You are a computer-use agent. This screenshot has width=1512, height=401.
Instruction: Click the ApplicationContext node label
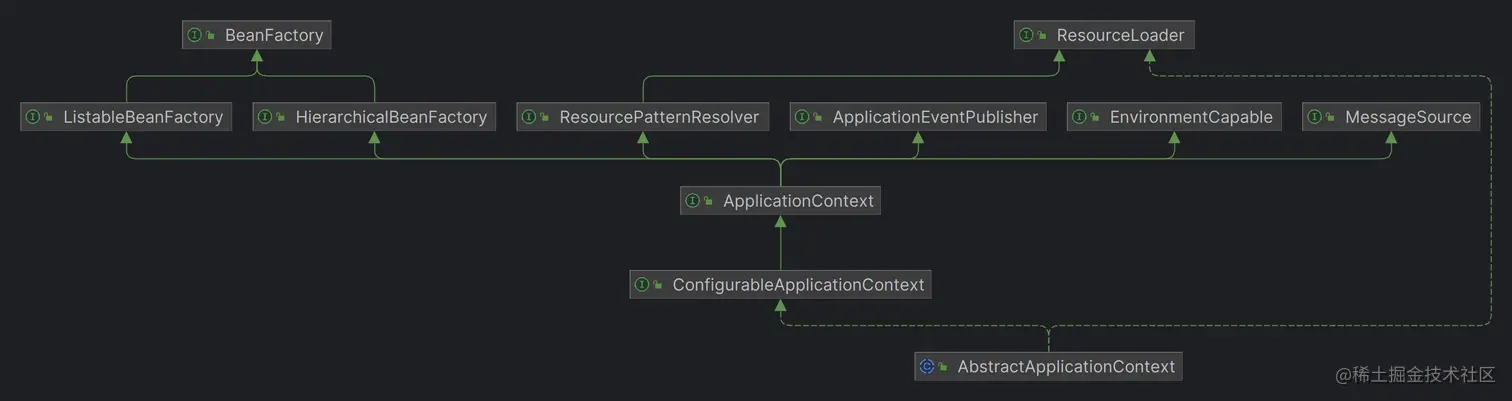point(798,201)
